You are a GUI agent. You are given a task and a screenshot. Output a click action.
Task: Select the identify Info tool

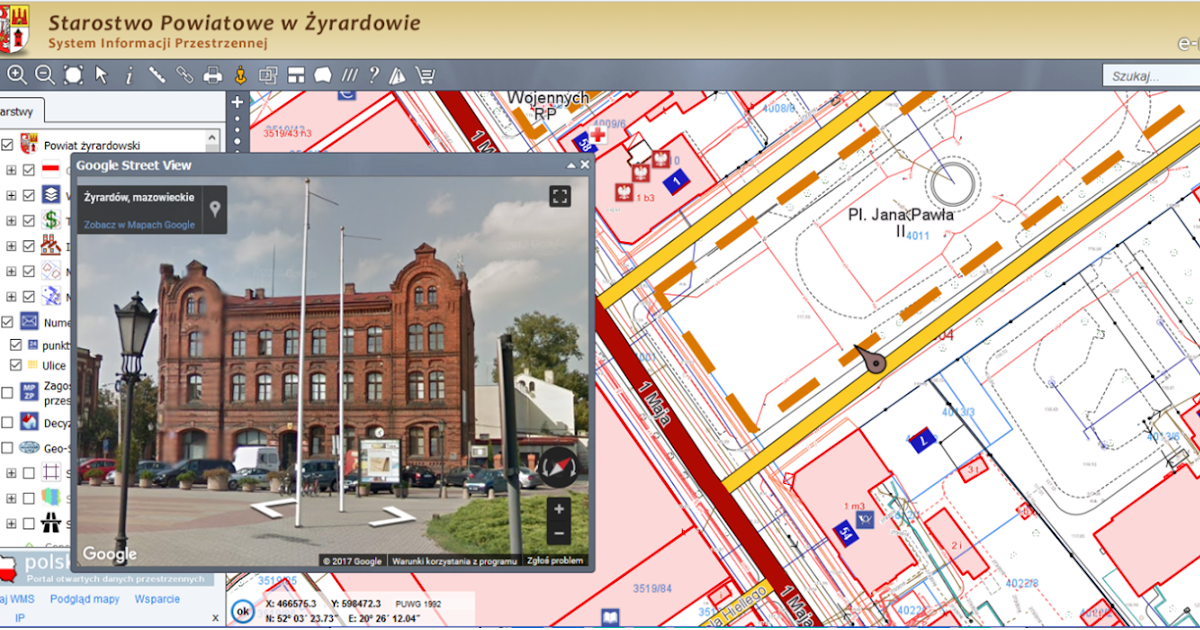point(130,75)
